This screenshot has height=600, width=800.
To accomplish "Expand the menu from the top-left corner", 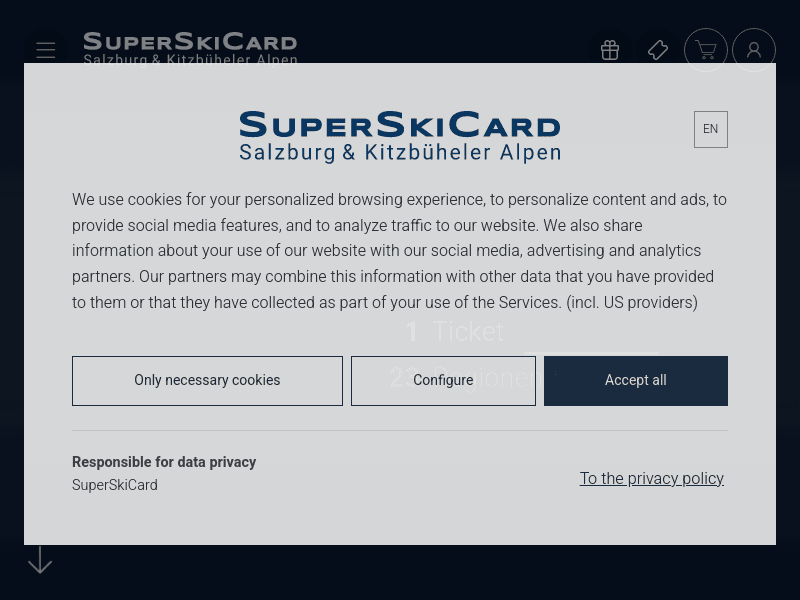I will [x=46, y=50].
